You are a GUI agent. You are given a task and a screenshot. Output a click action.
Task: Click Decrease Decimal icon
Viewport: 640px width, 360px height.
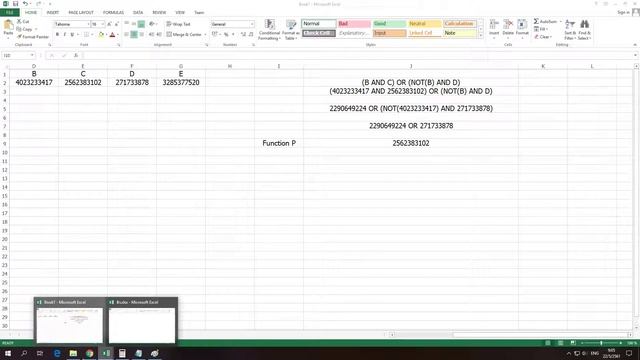coord(251,35)
